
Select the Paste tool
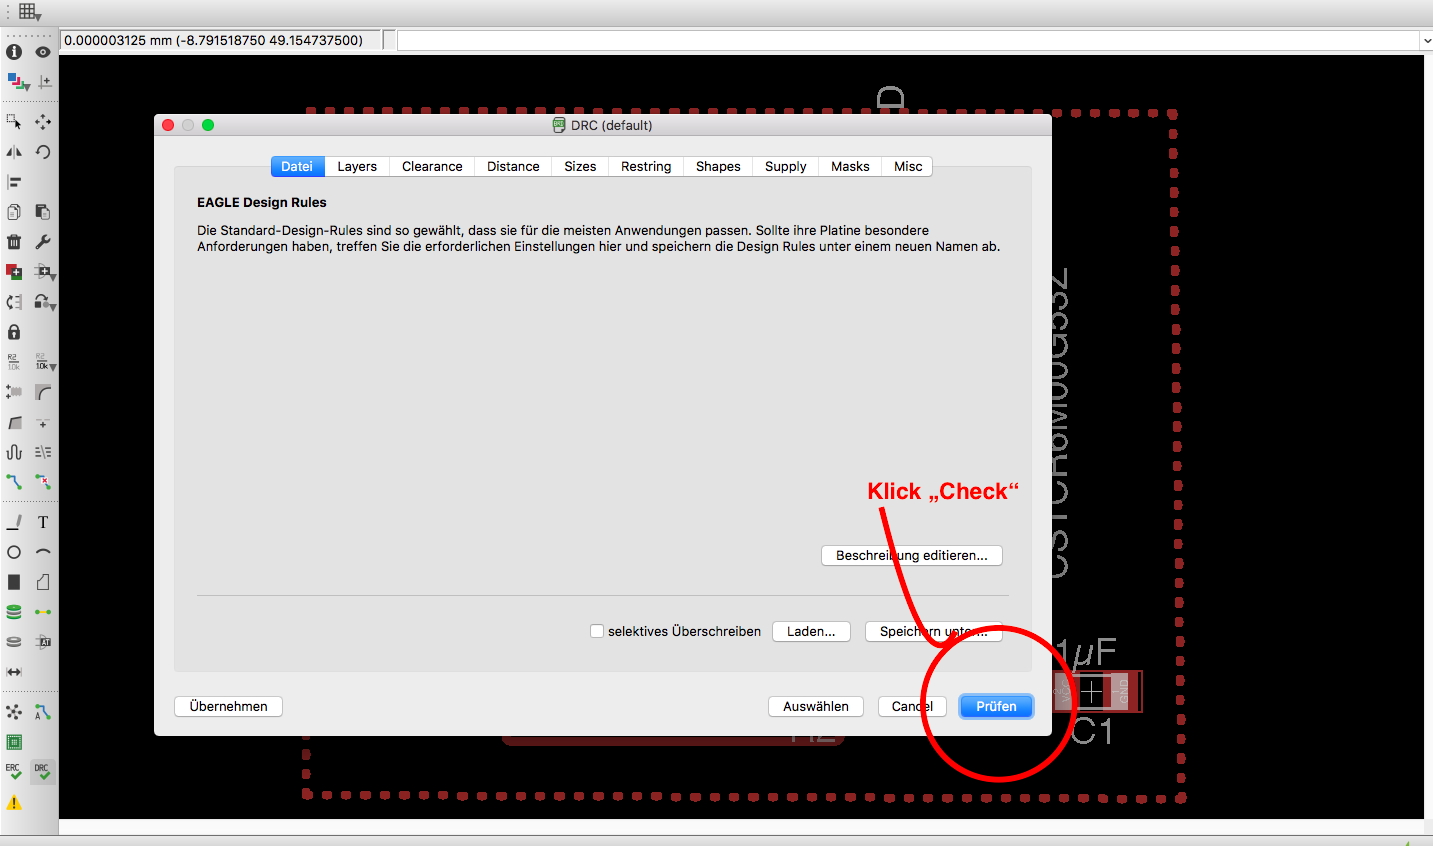(43, 212)
